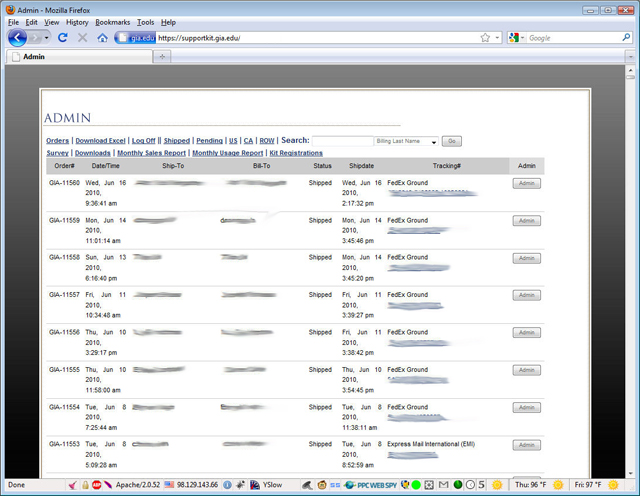
Task: Open the Firebug bug icon in status bar
Action: point(240,485)
